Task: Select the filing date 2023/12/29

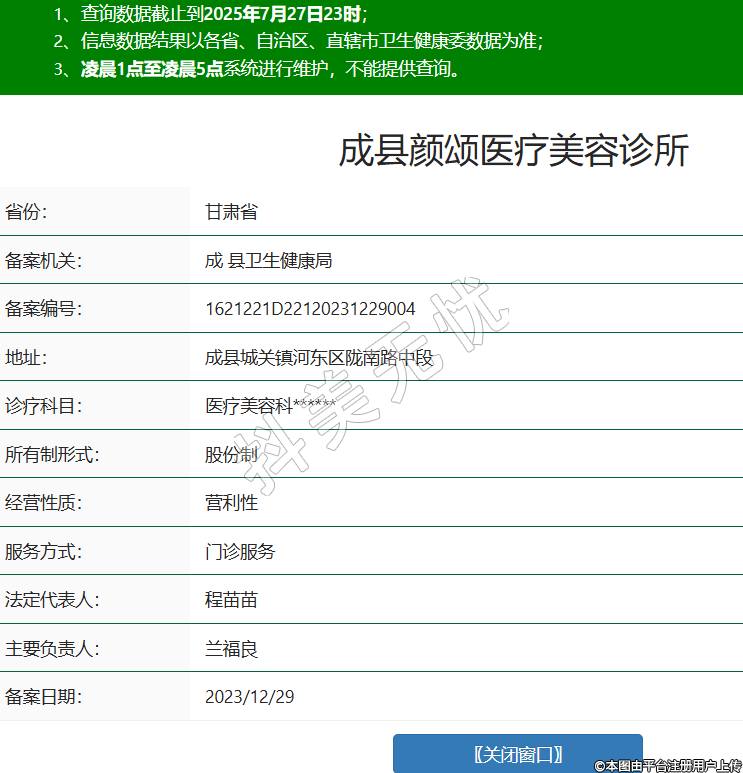Action: tap(249, 697)
